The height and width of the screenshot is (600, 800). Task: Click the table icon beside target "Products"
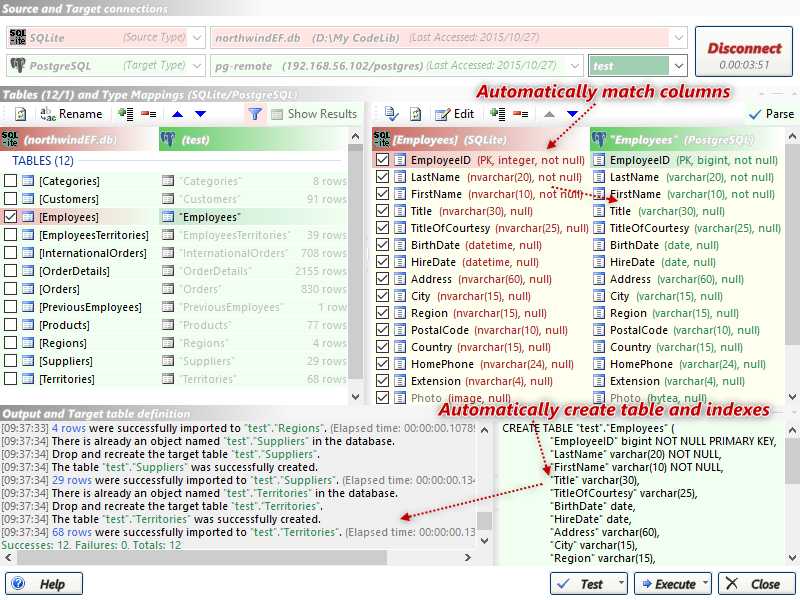167,325
